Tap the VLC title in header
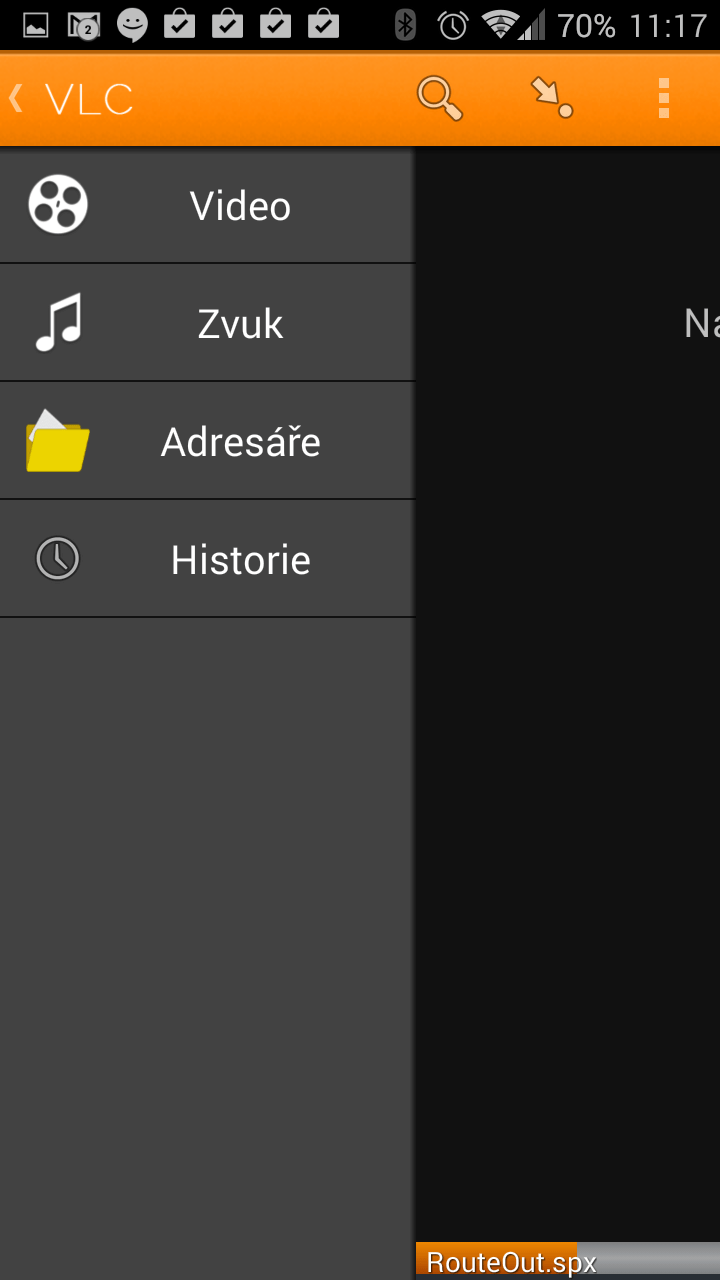This screenshot has width=720, height=1280. 88,99
